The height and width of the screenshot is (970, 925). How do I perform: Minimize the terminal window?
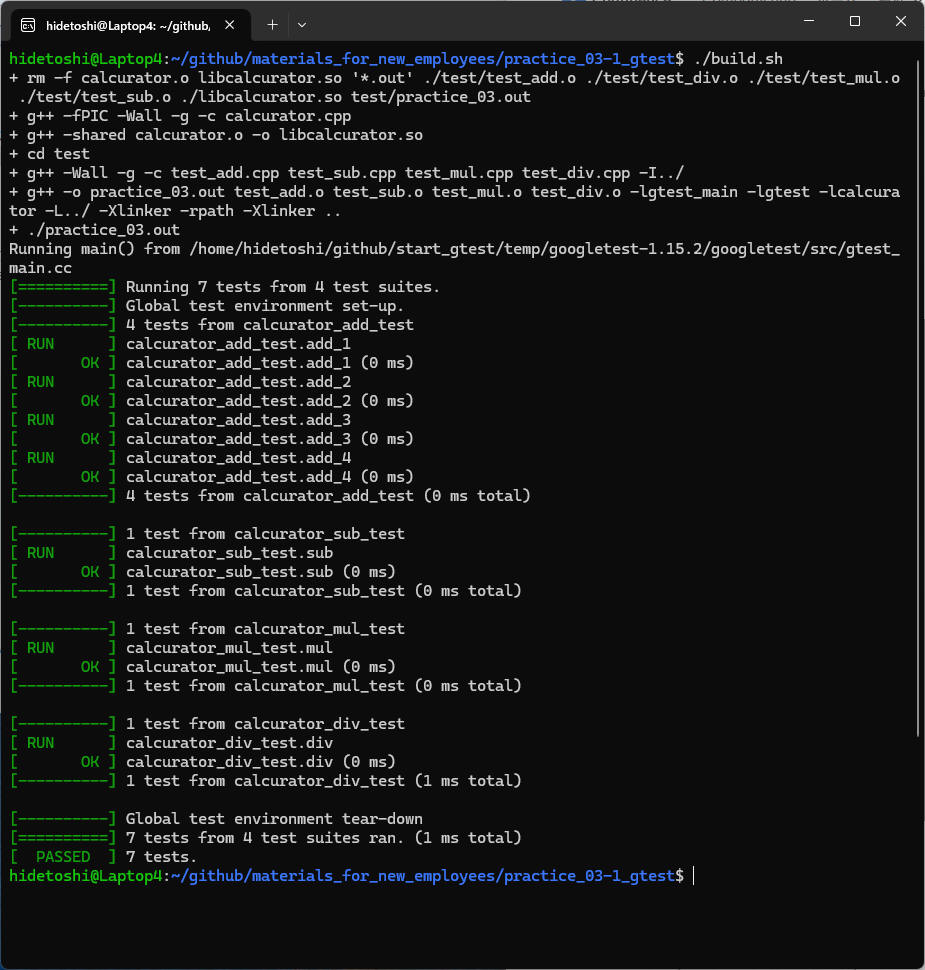tap(810, 22)
